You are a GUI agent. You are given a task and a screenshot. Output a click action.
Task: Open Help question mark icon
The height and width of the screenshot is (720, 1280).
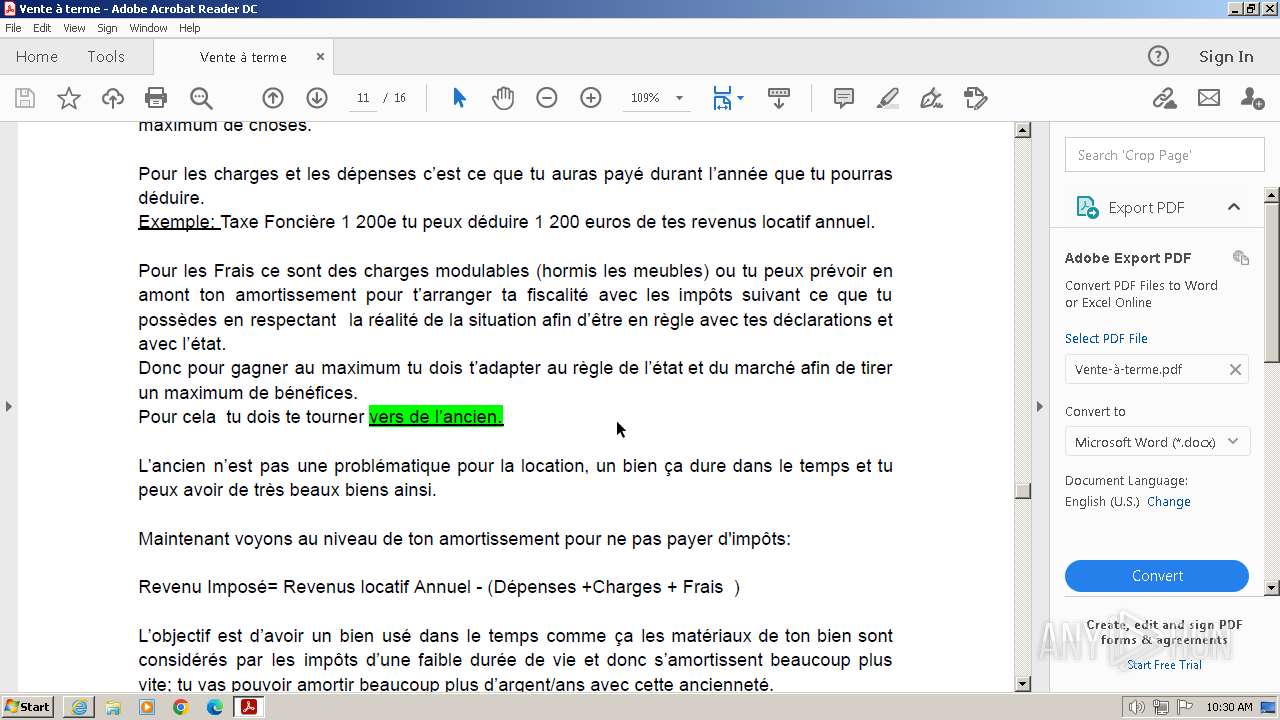(x=1158, y=57)
